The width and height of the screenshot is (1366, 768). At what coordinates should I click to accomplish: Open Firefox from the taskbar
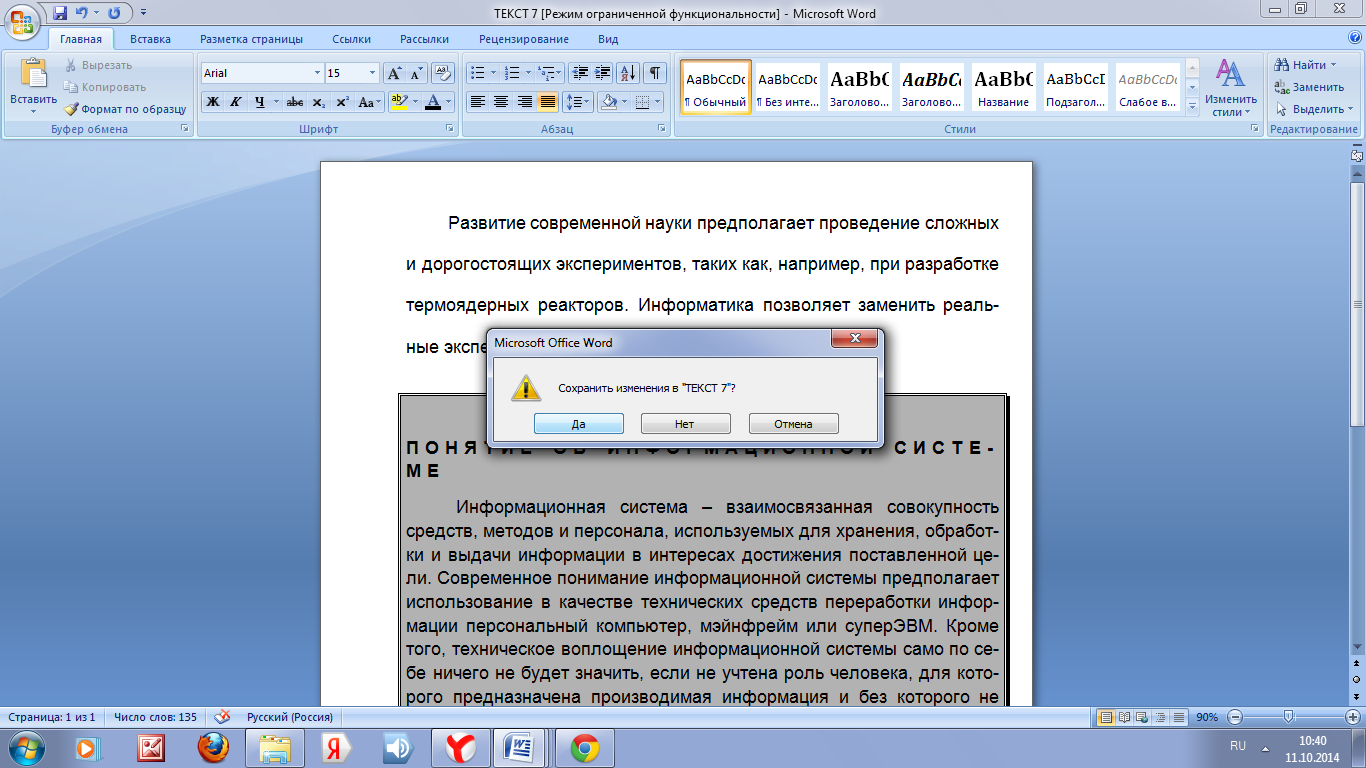(213, 748)
